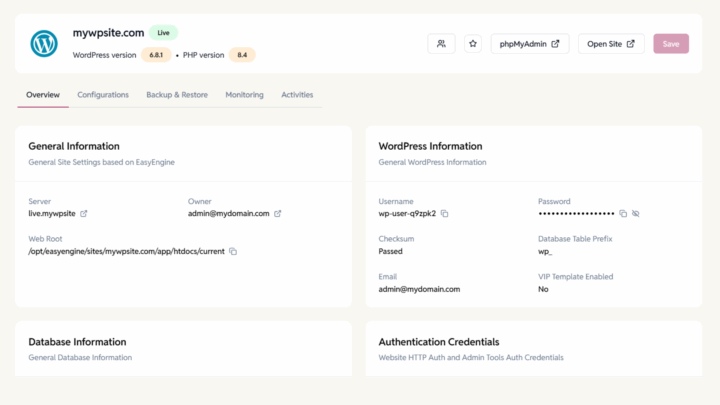This screenshot has width=720, height=405.
Task: Click the WordPress version 6.8.1 badge
Action: tap(156, 55)
